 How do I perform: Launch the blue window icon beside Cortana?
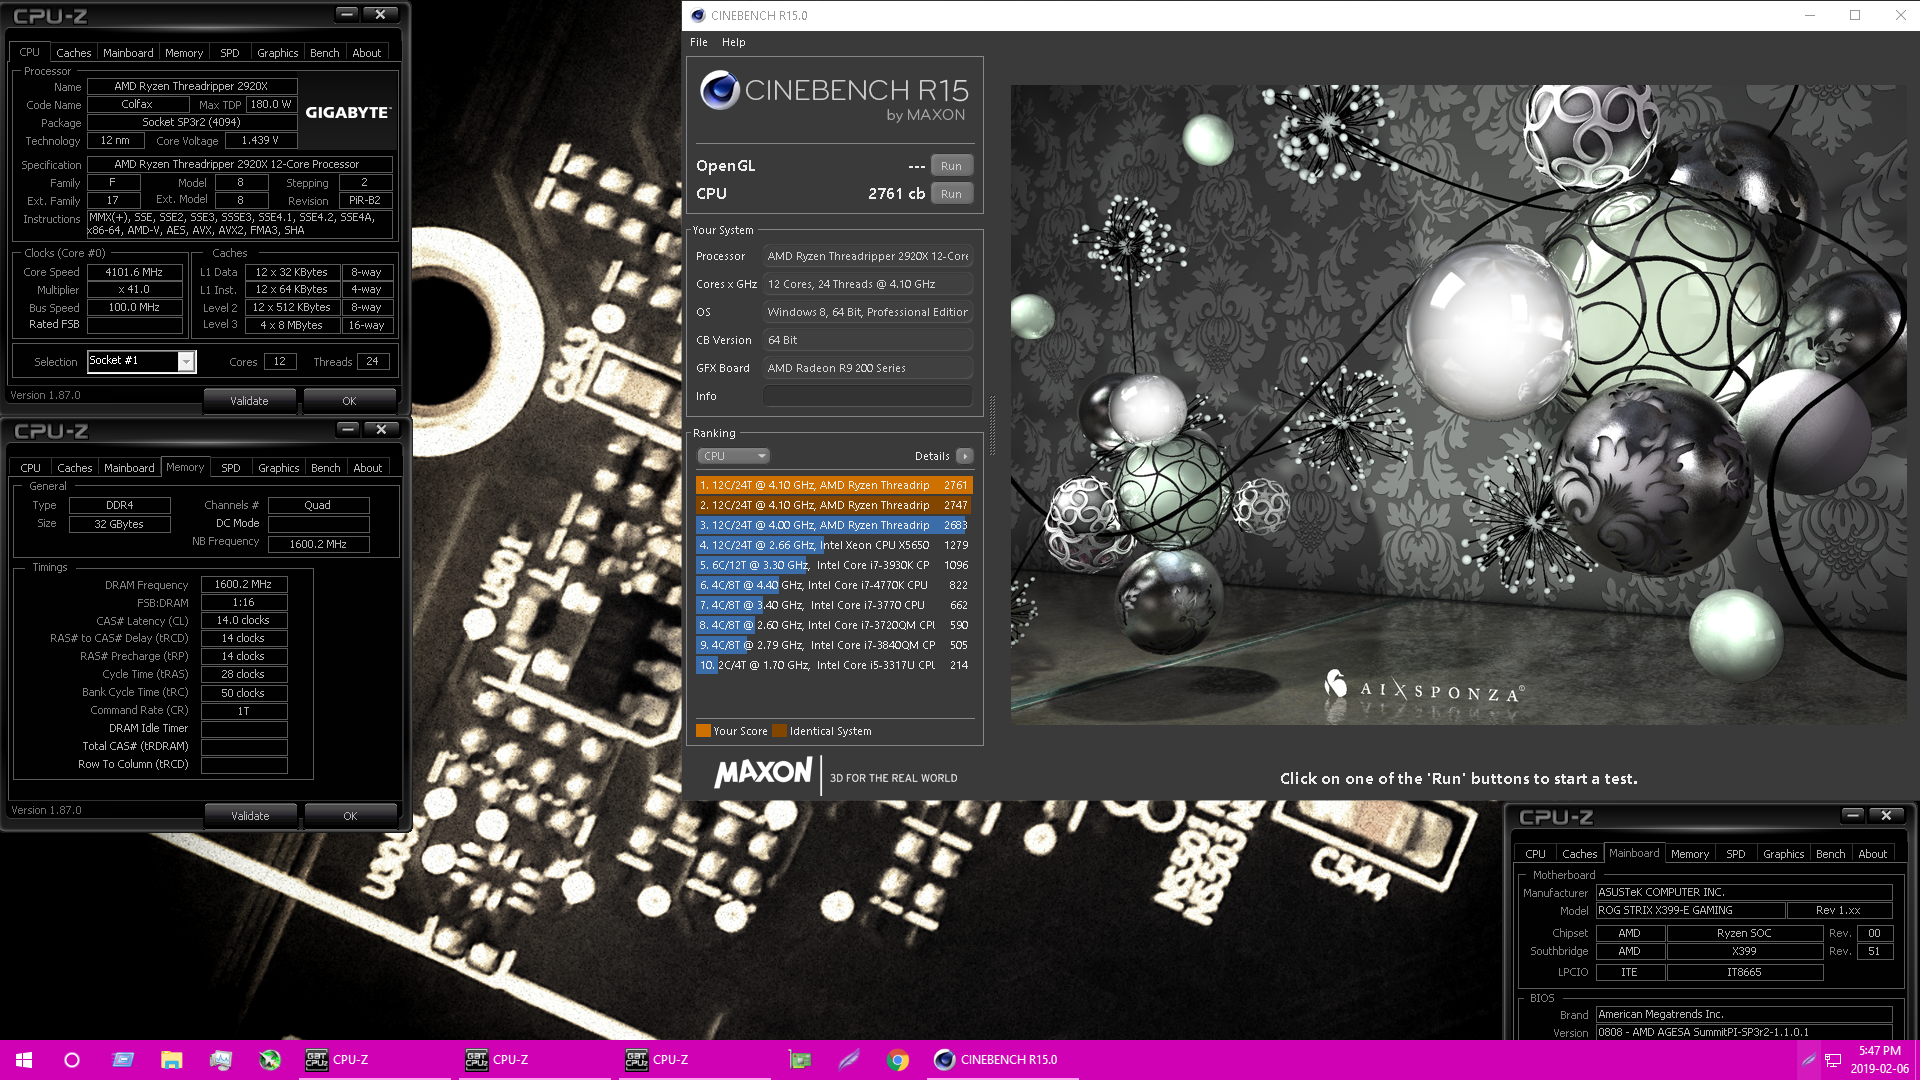pyautogui.click(x=122, y=1060)
